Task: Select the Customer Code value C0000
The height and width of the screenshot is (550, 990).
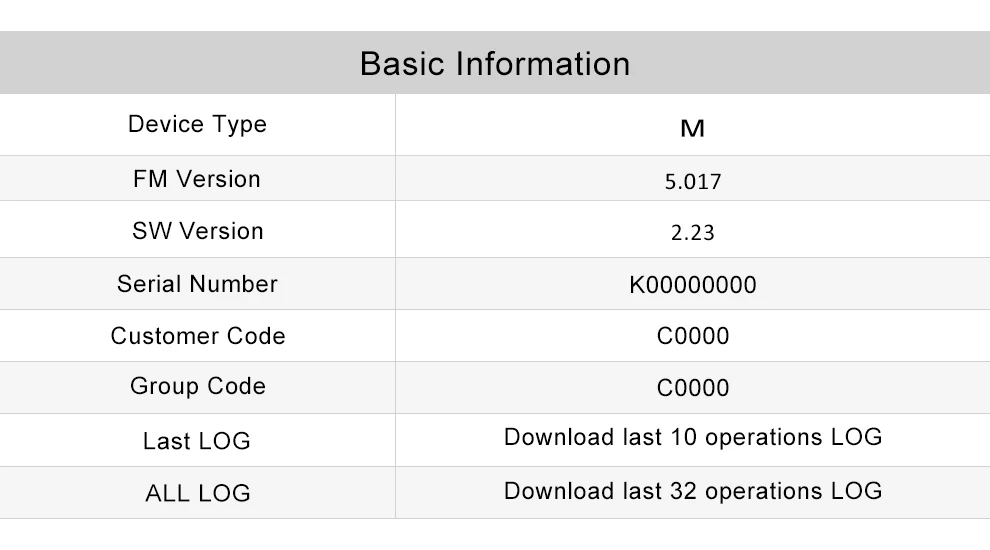Action: pos(693,336)
